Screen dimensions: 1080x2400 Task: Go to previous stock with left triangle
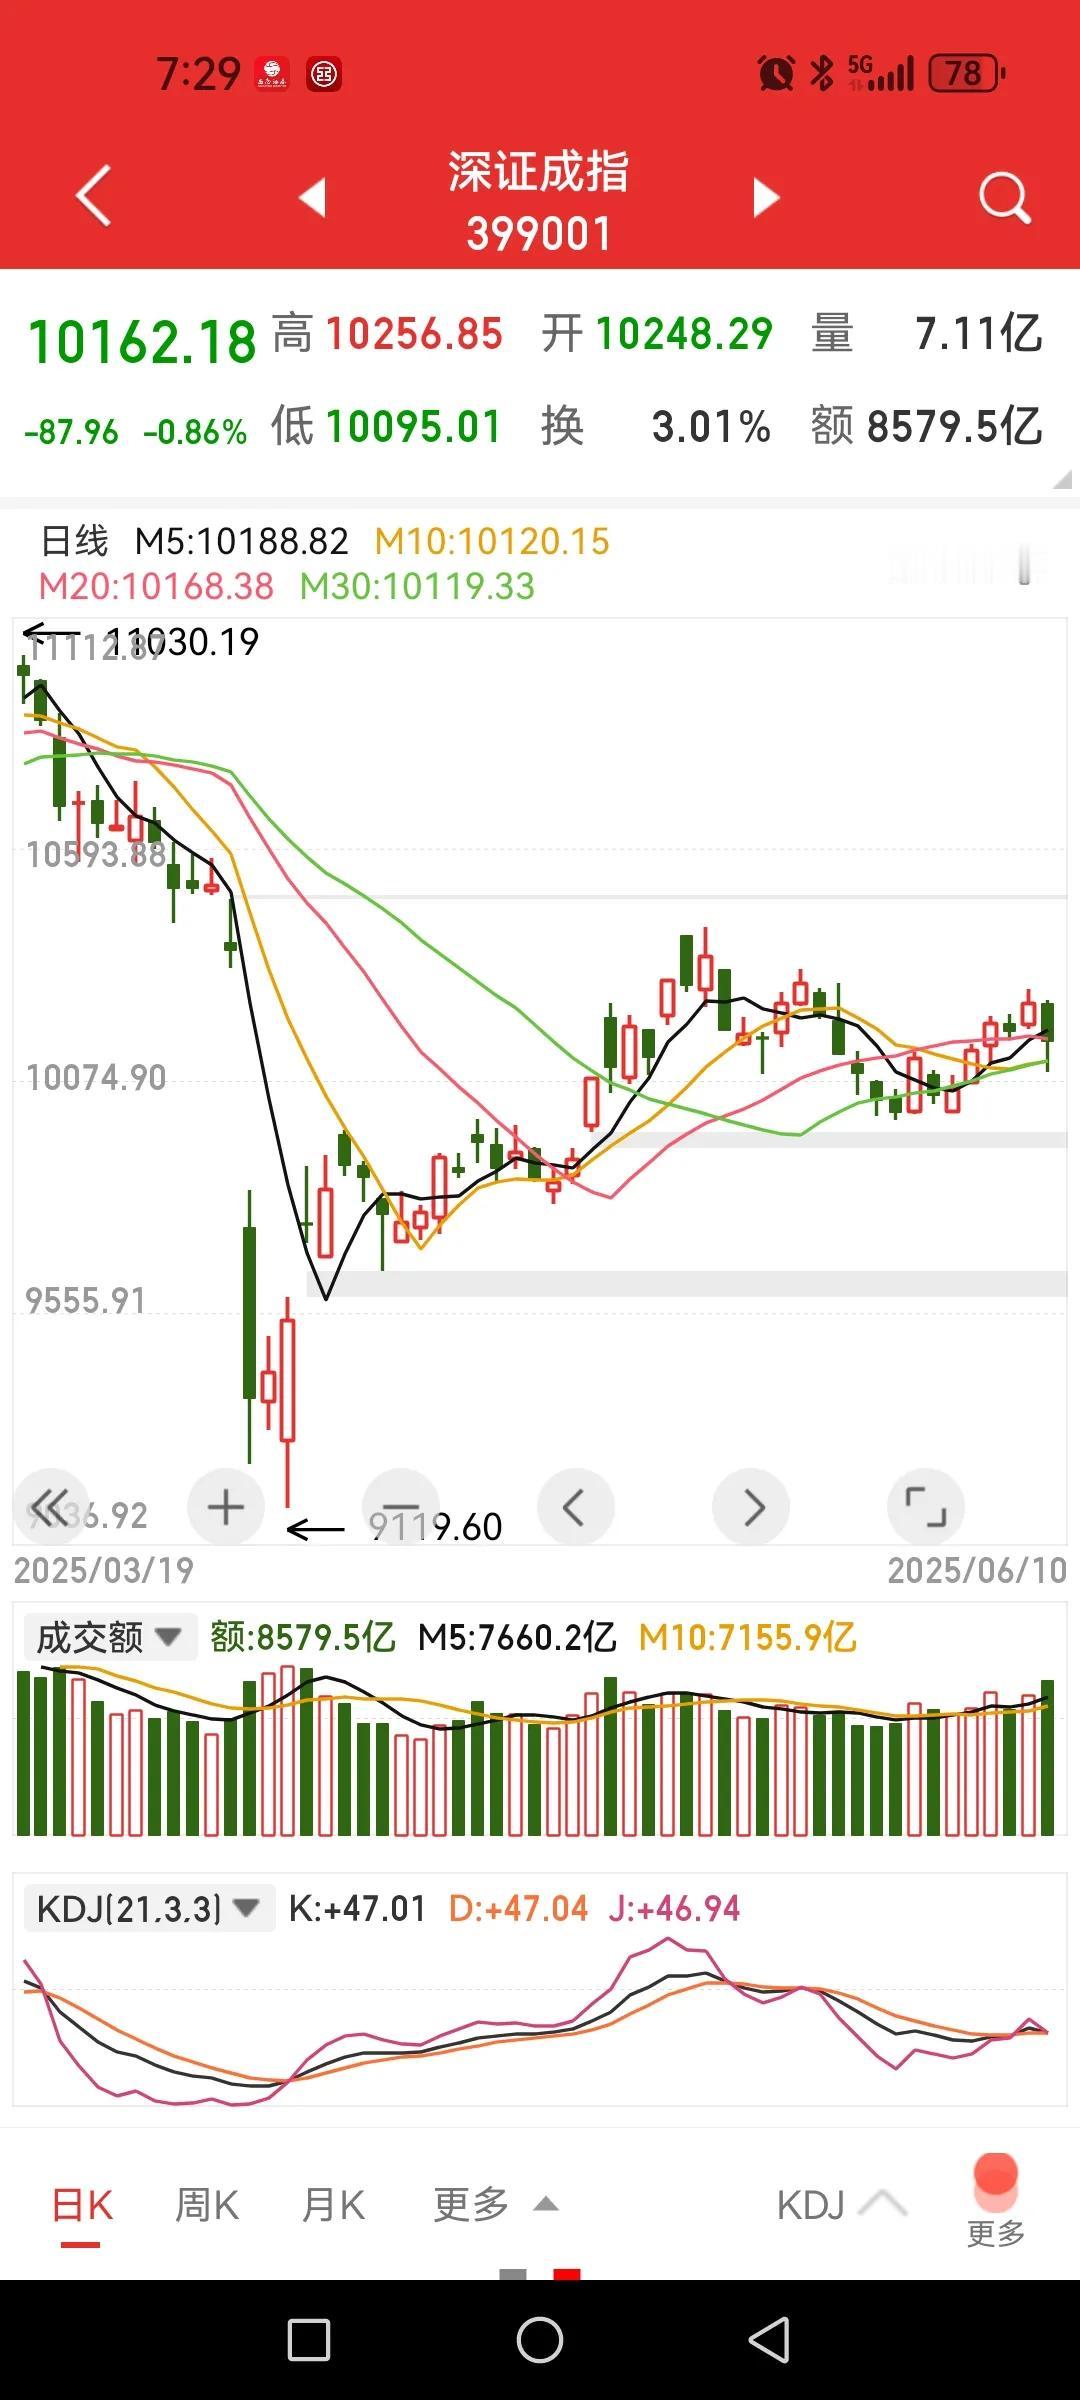click(x=313, y=197)
